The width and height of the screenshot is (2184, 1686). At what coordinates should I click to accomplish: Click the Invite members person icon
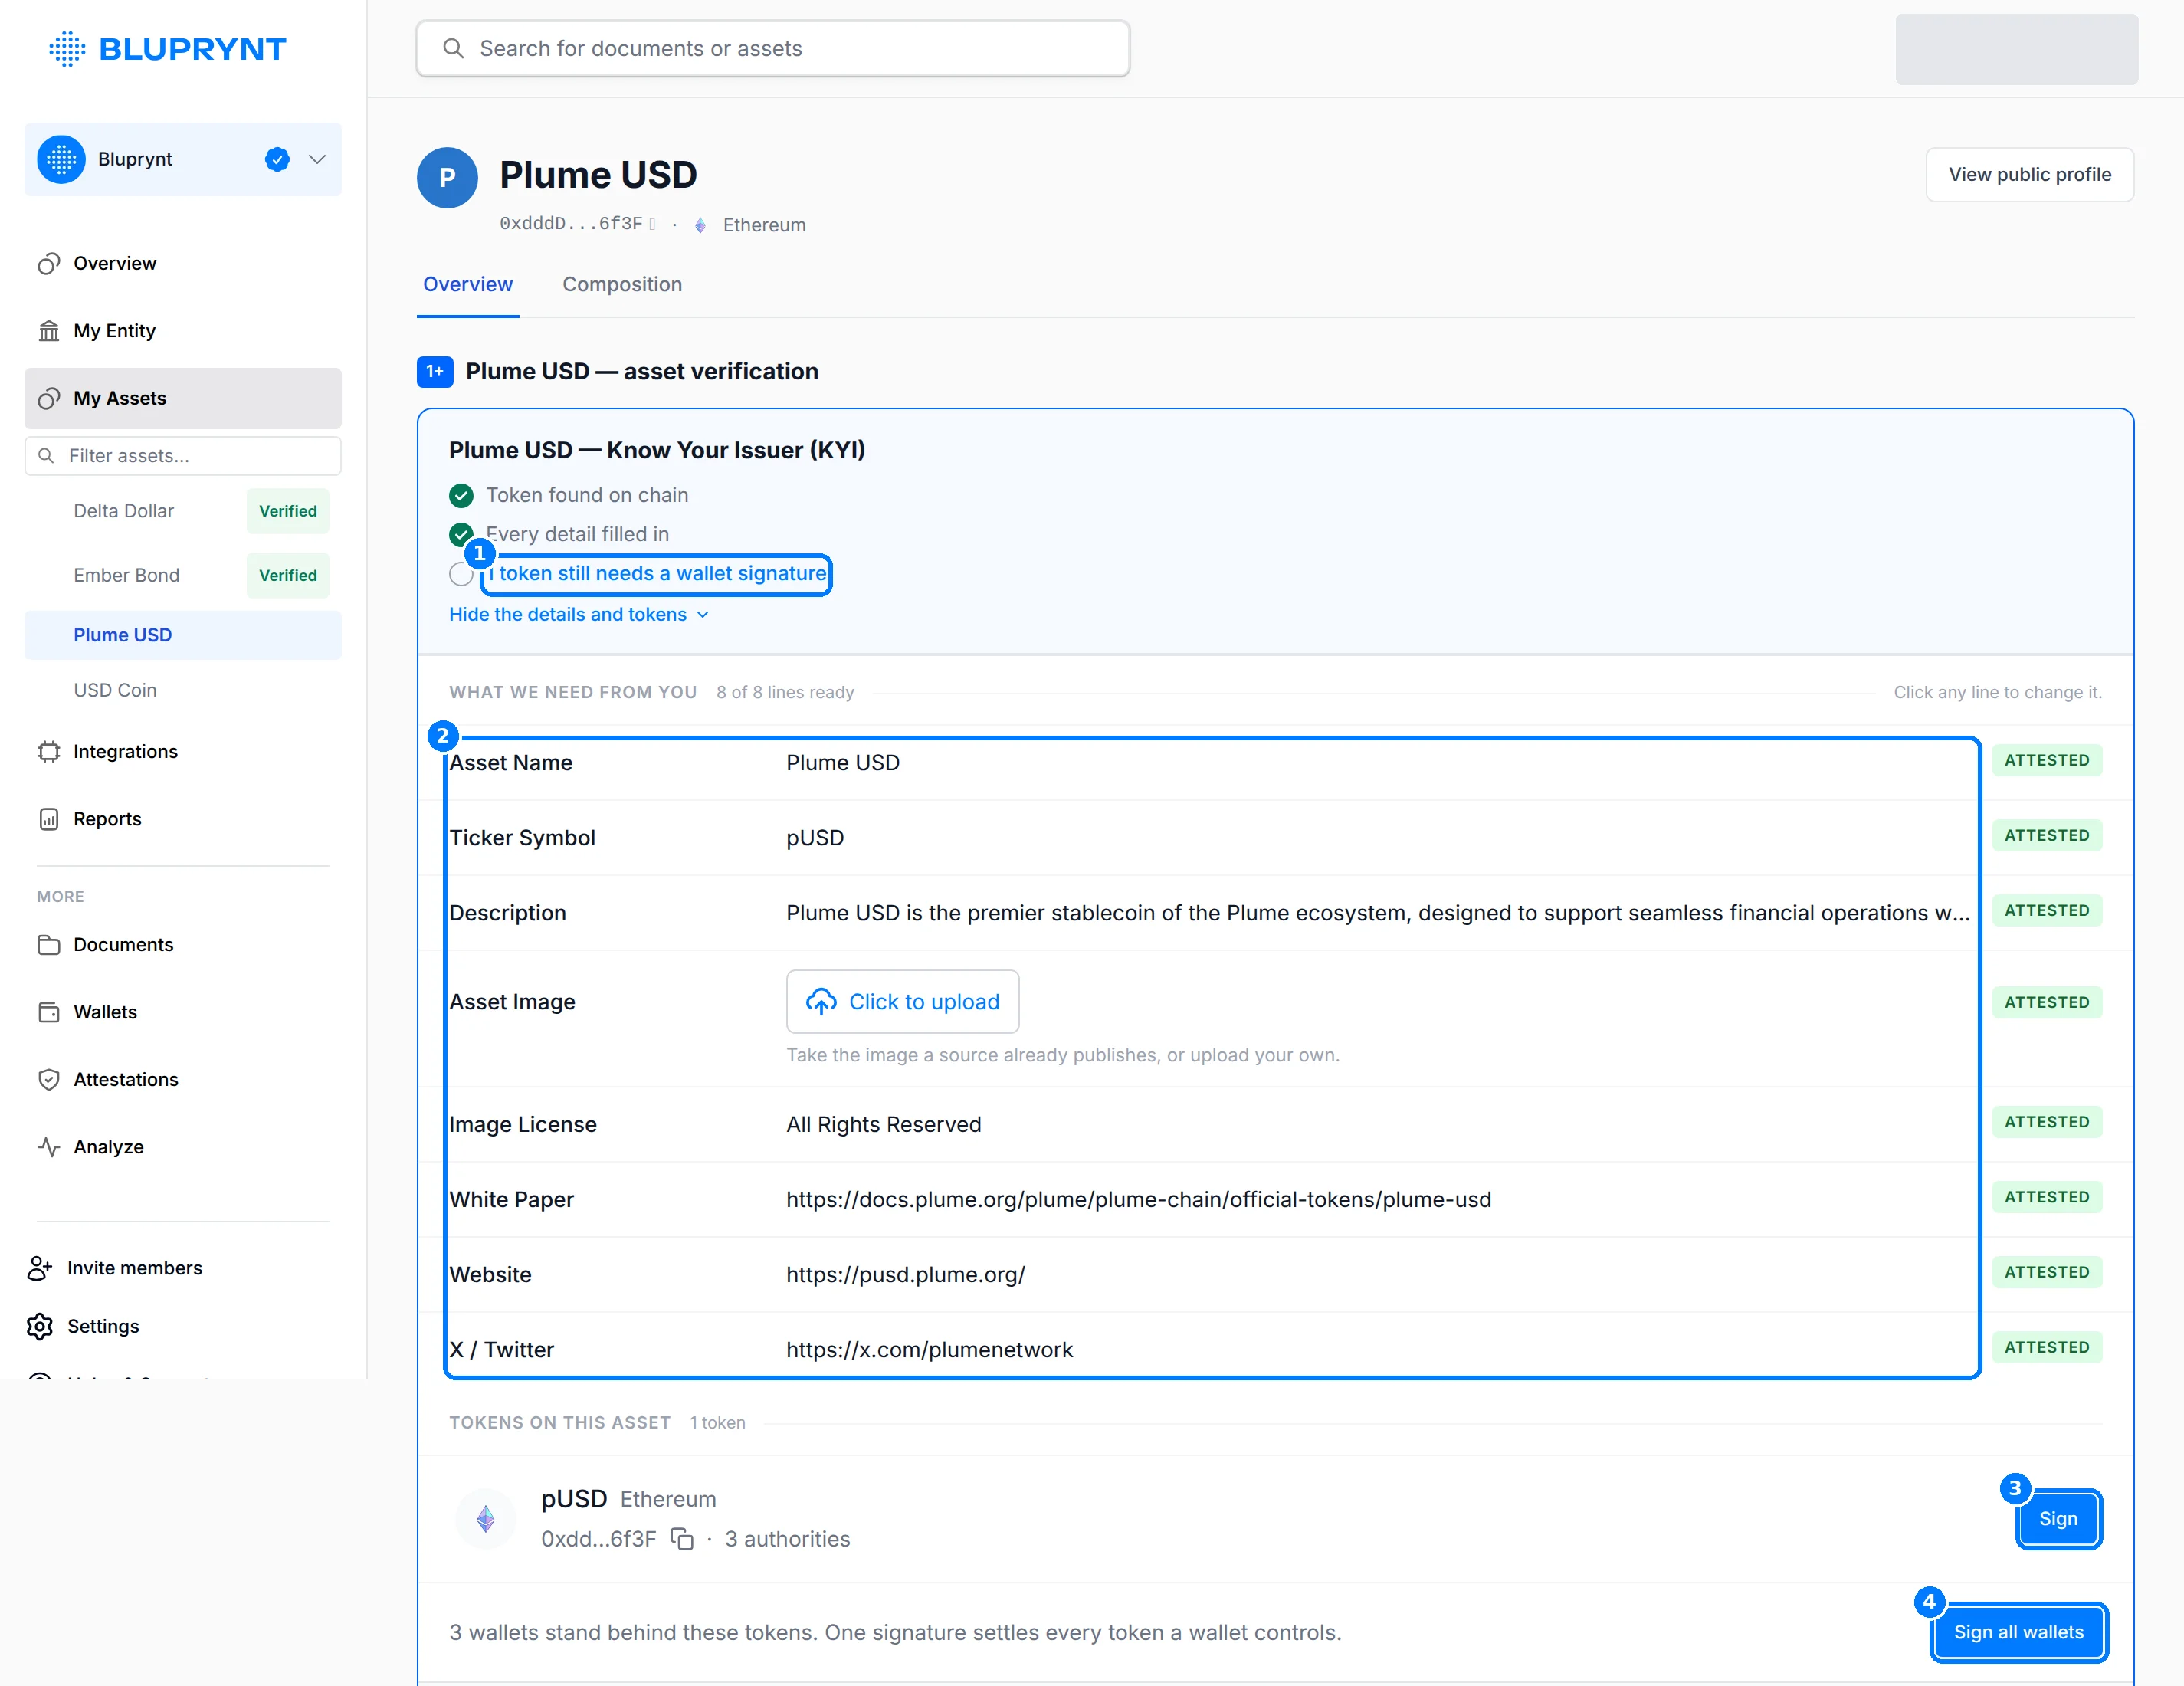pos(40,1268)
